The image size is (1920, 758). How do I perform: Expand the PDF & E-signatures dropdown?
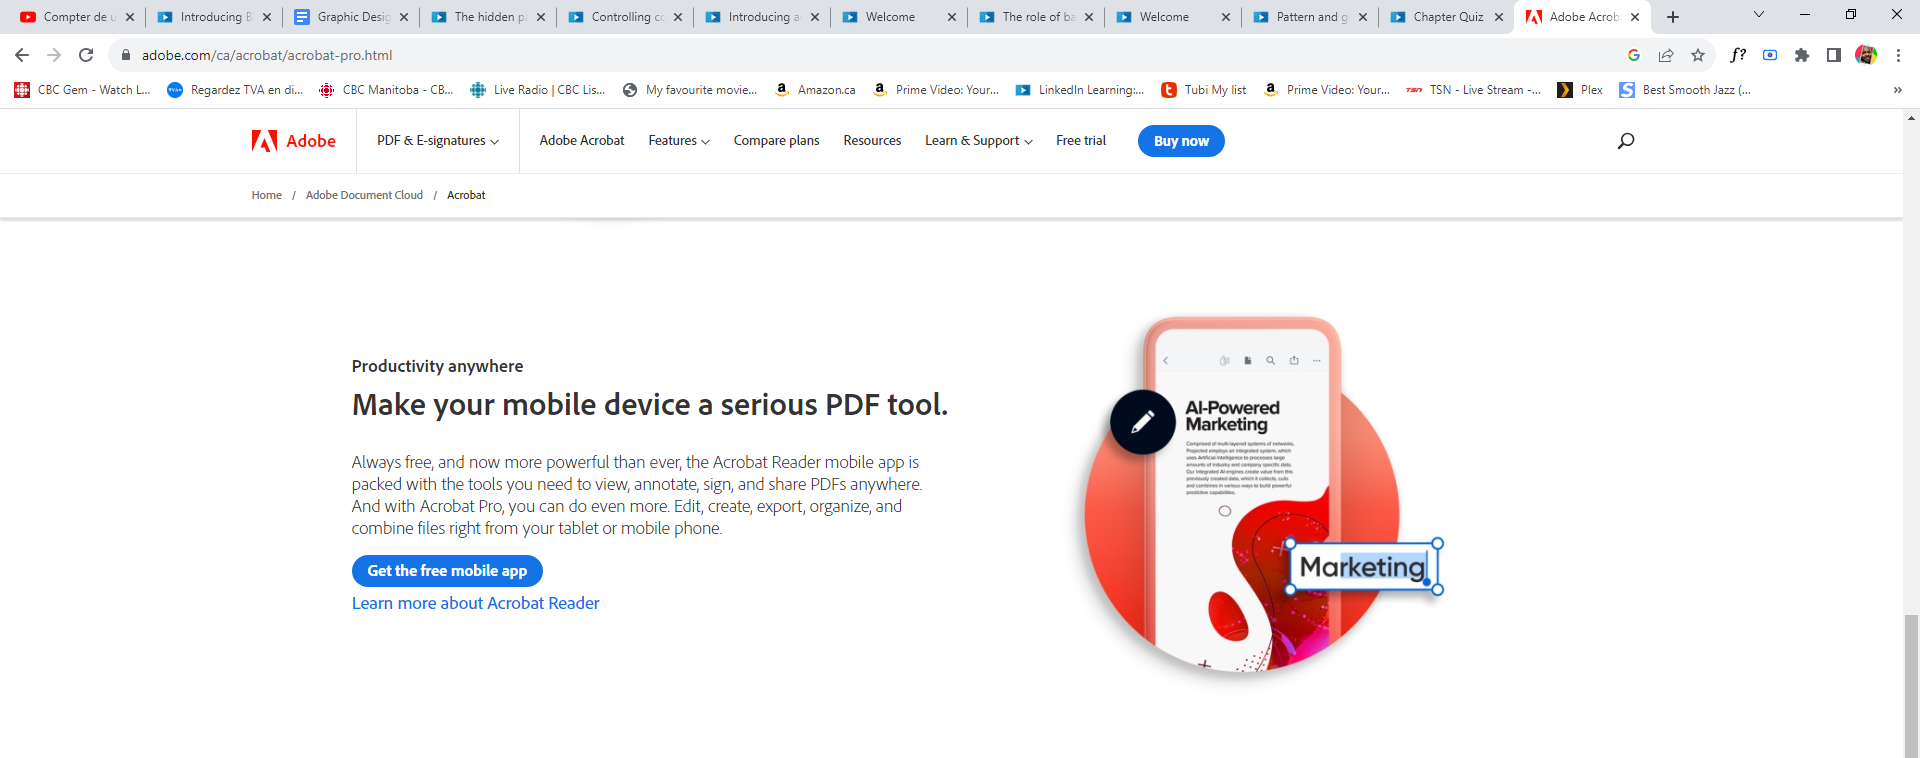pos(437,141)
